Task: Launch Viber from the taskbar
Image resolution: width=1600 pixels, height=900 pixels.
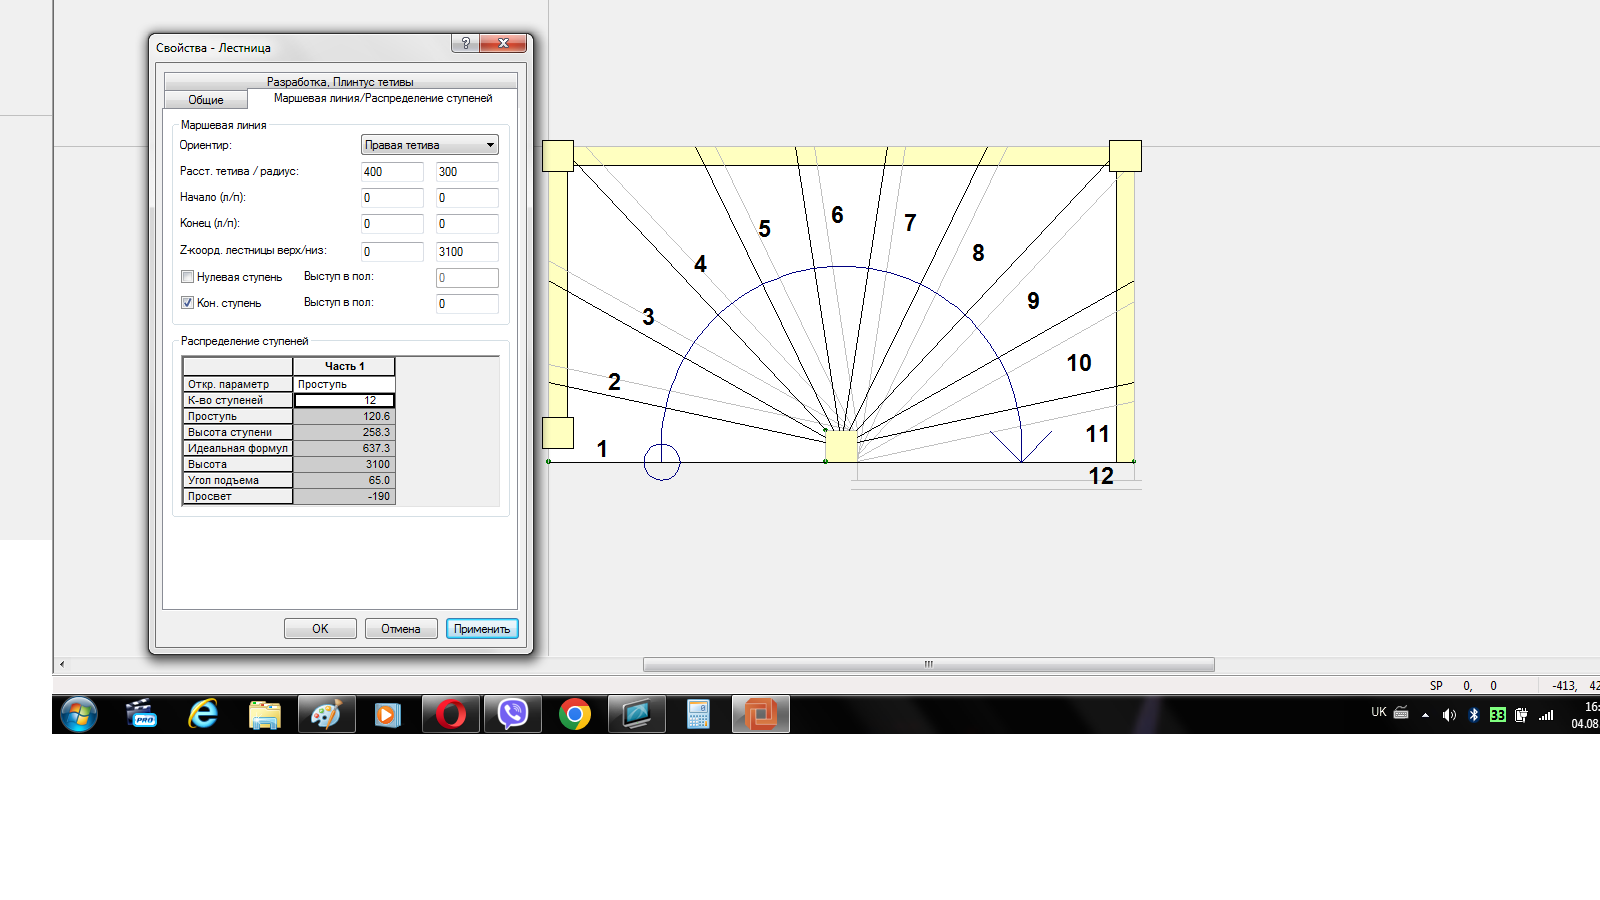Action: click(x=513, y=714)
